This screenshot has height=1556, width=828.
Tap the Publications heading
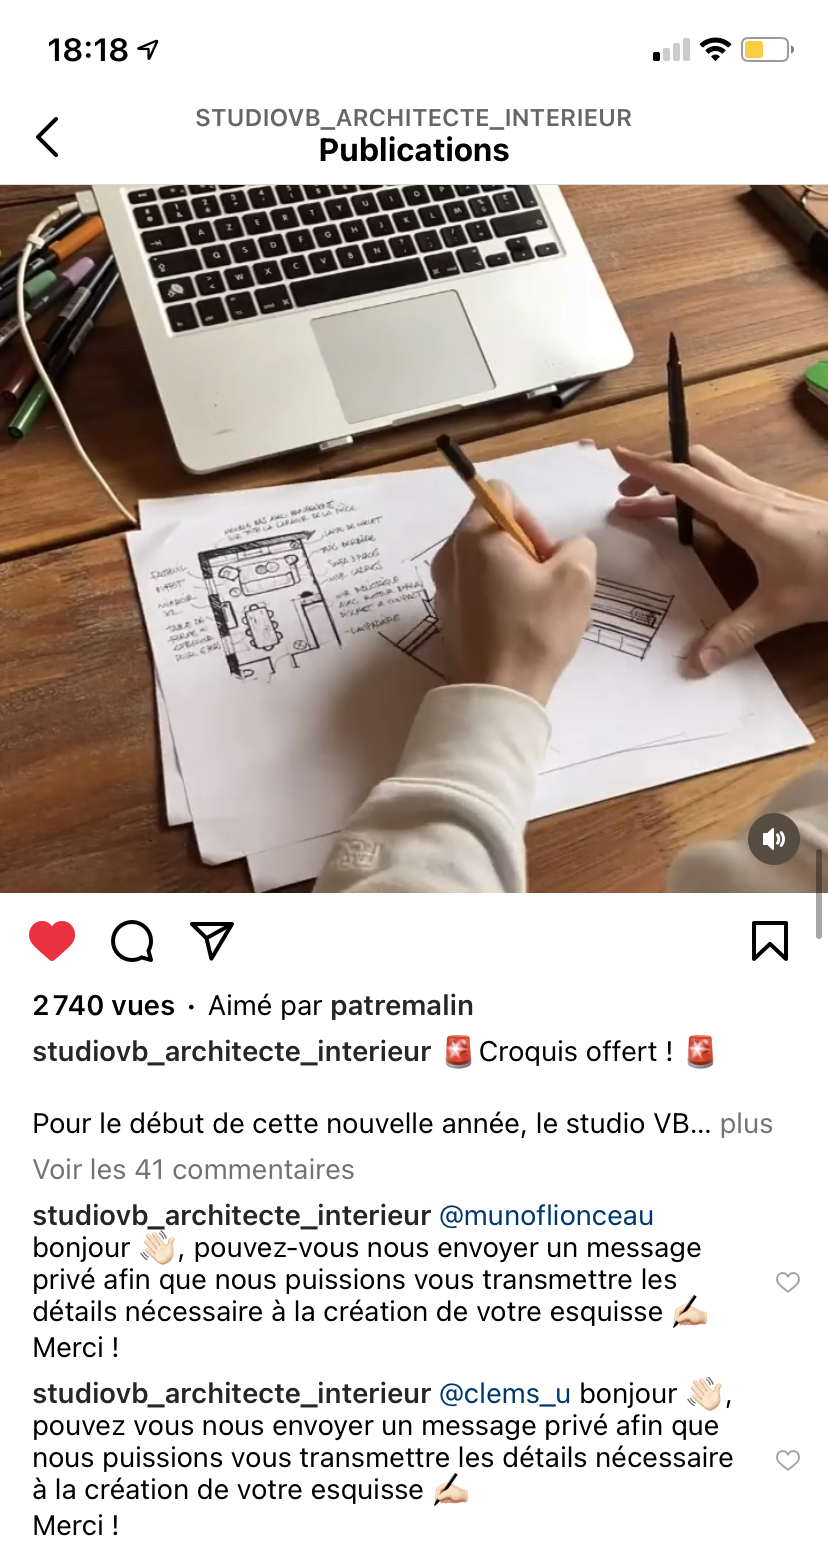pos(414,150)
